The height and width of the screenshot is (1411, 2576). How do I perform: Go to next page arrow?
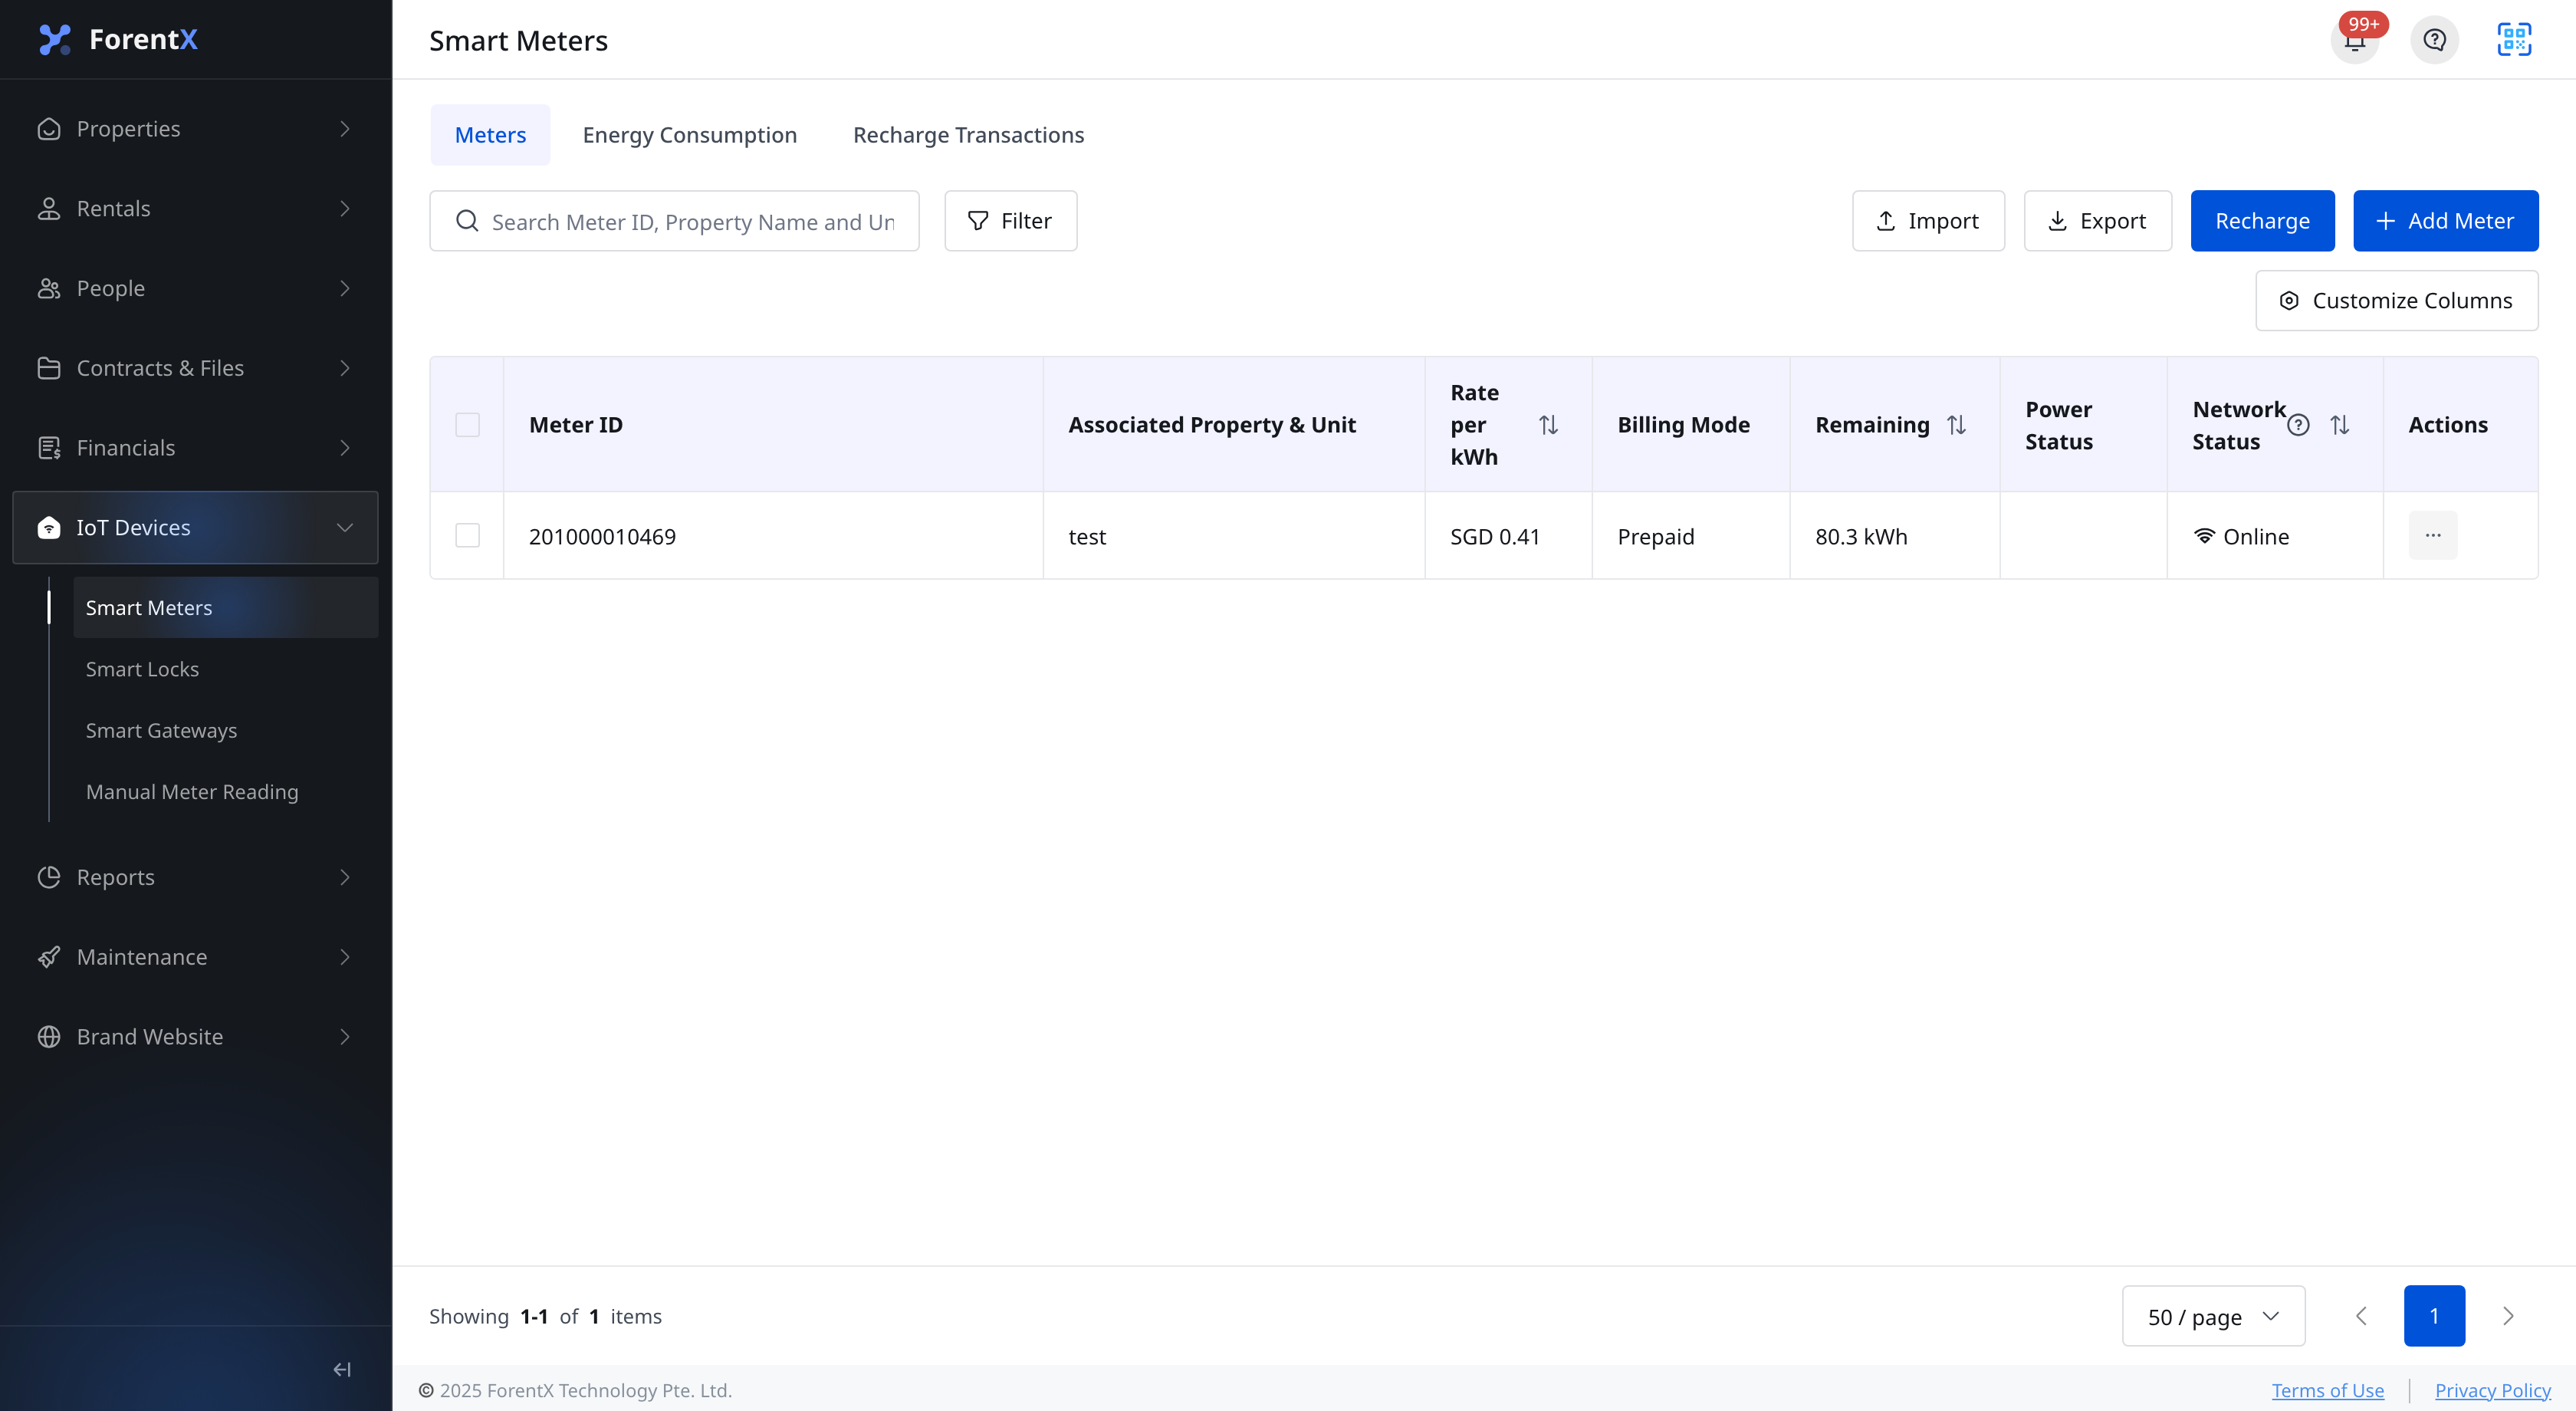(x=2508, y=1316)
